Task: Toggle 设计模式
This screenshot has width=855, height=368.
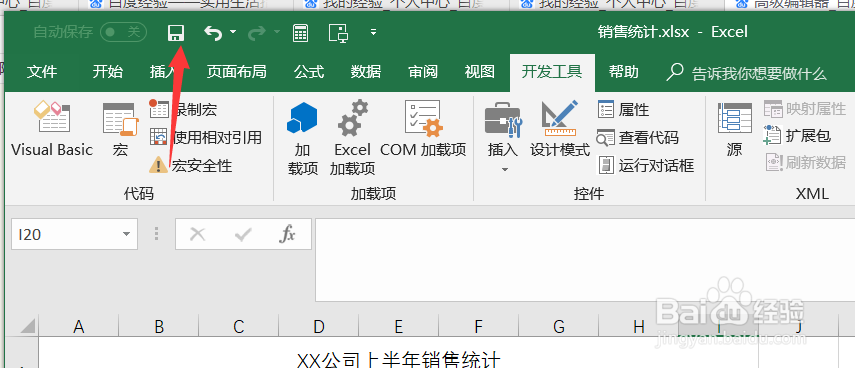Action: 560,129
